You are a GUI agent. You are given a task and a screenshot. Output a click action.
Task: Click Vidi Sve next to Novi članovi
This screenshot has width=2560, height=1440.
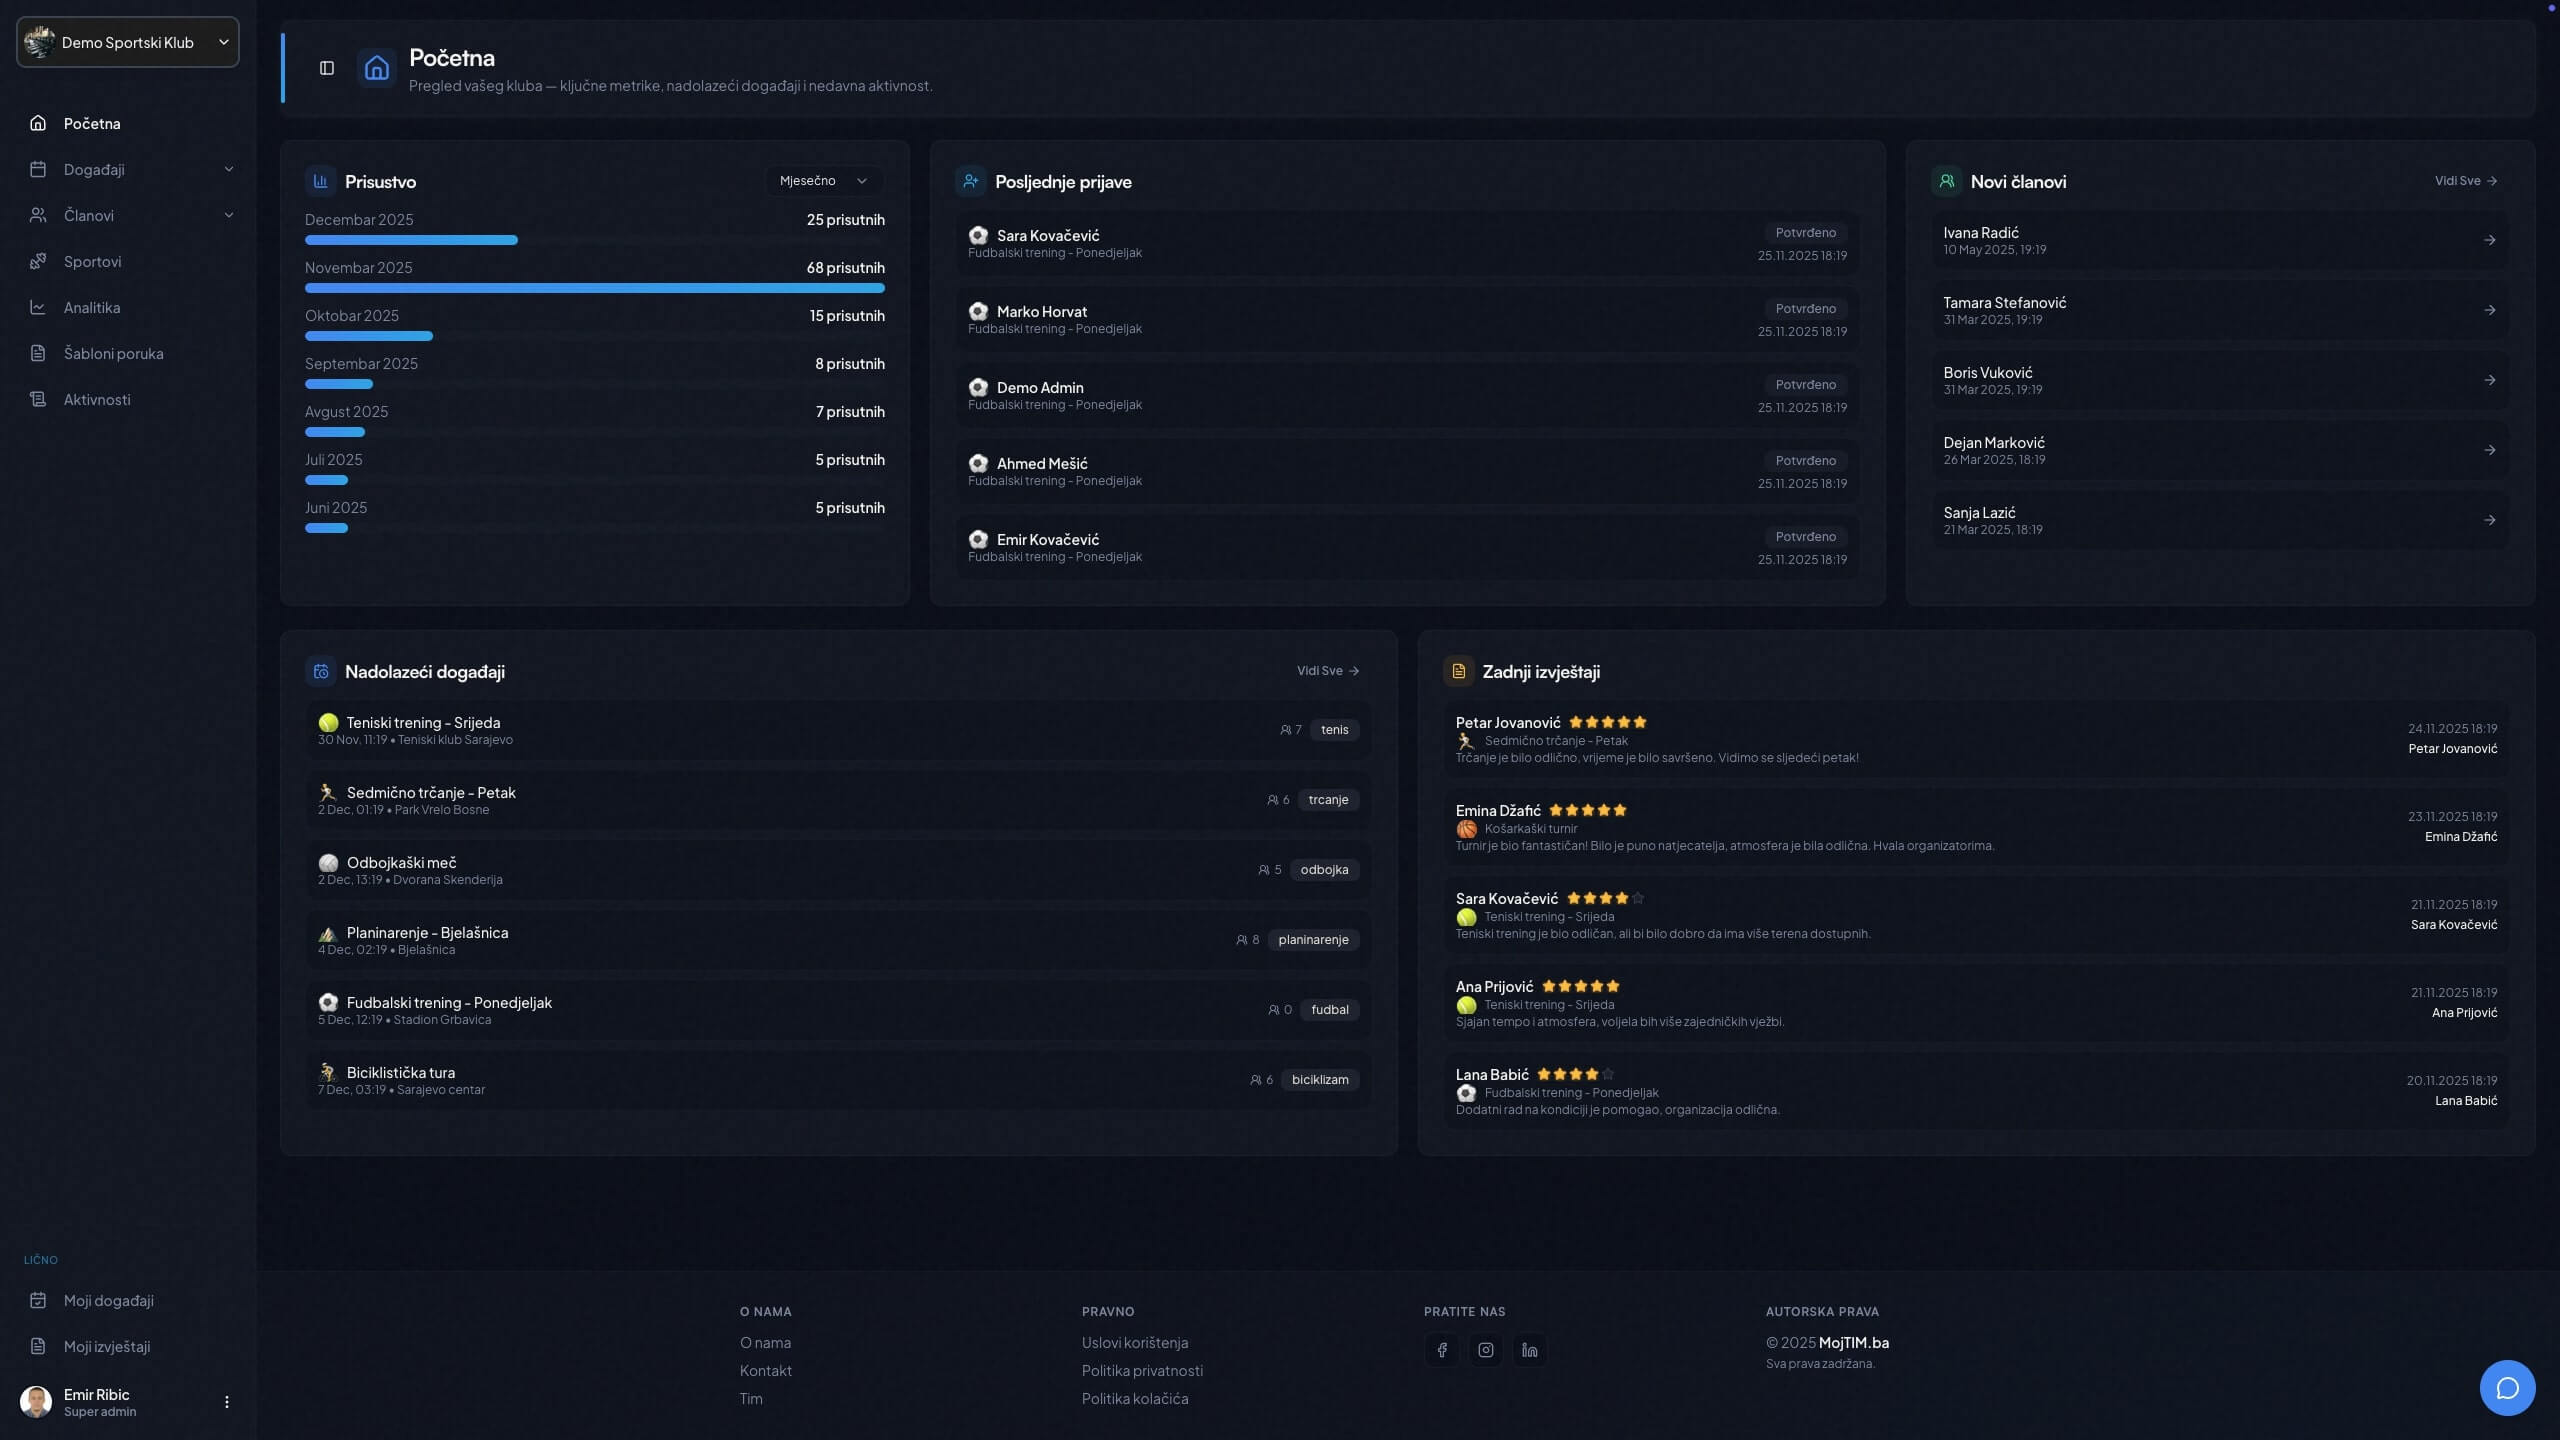pyautogui.click(x=2464, y=181)
